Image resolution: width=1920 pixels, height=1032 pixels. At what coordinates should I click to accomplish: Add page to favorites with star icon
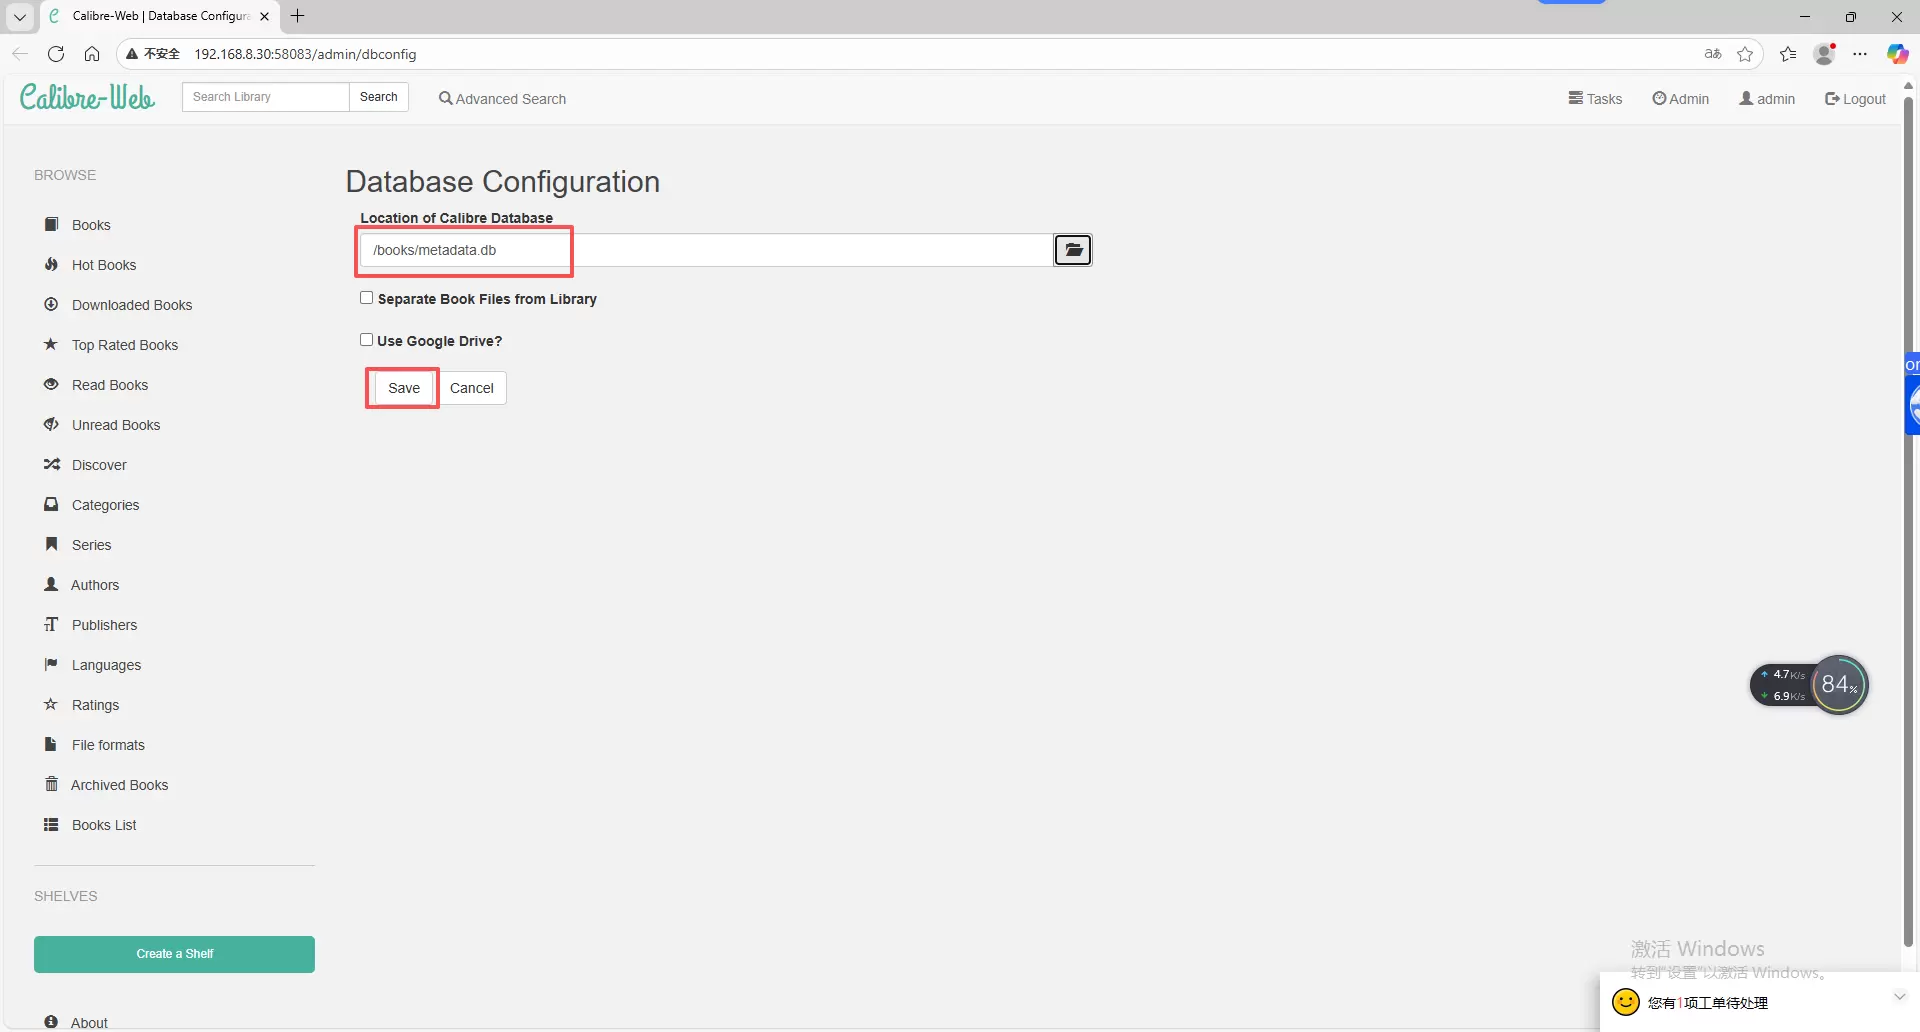tap(1745, 54)
